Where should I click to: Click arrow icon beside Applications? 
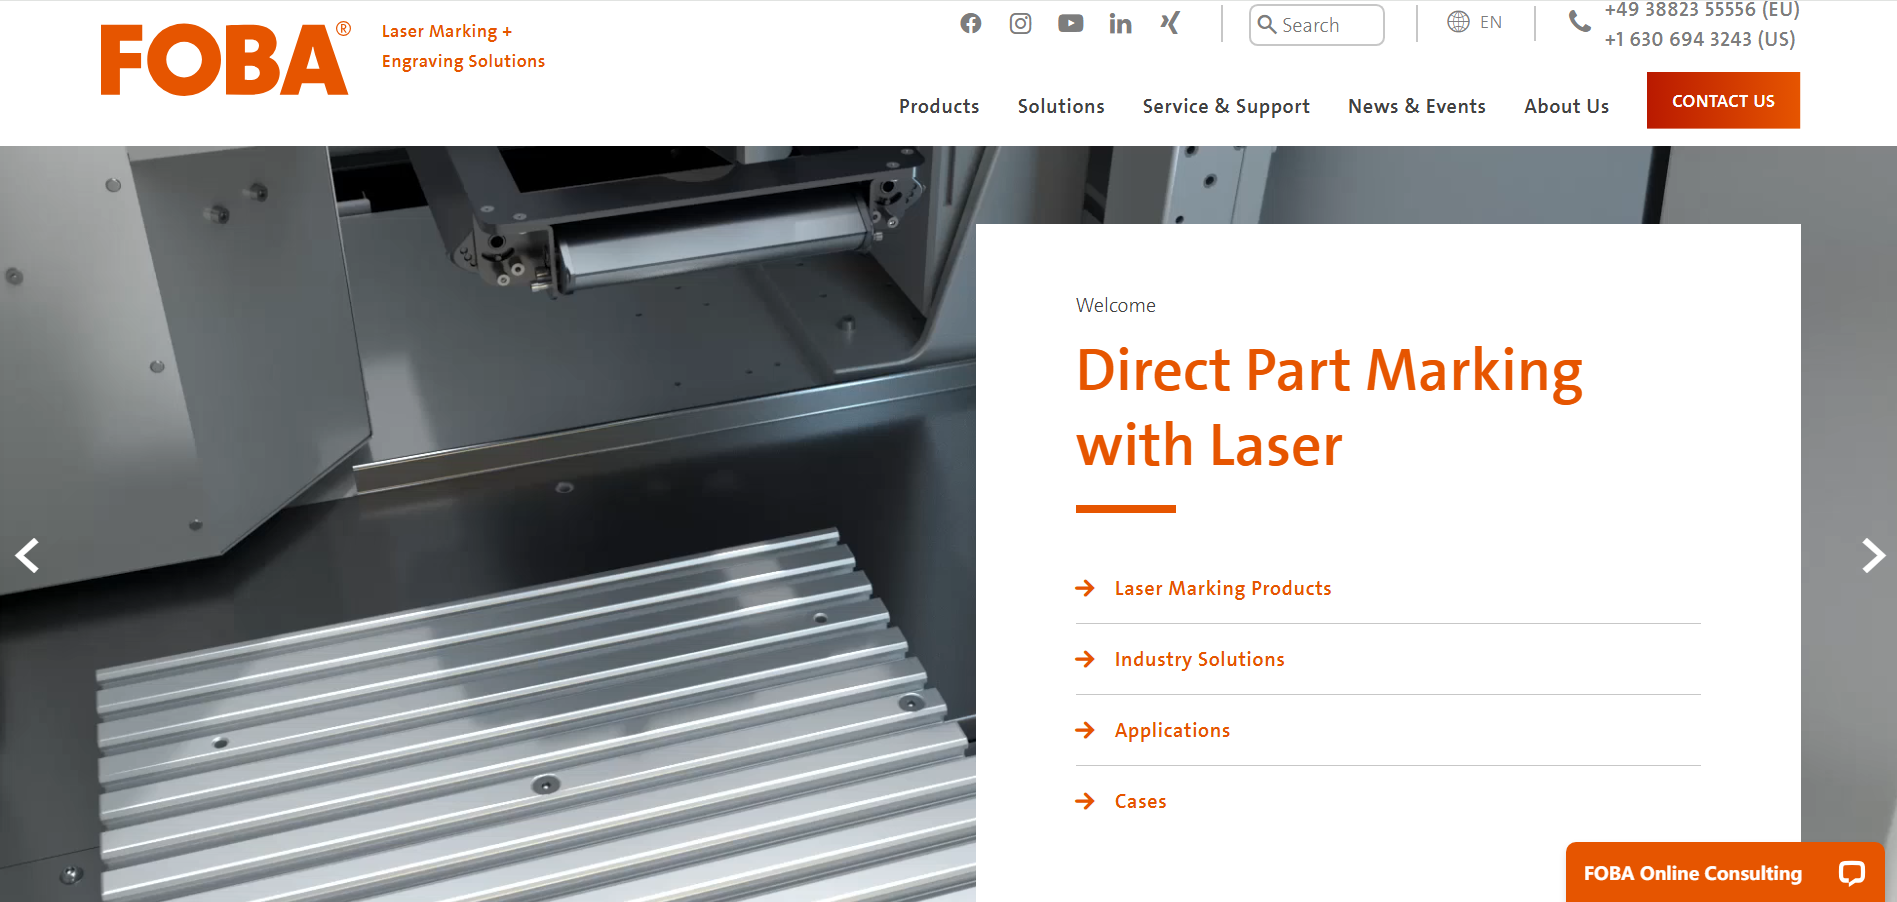pyautogui.click(x=1085, y=730)
